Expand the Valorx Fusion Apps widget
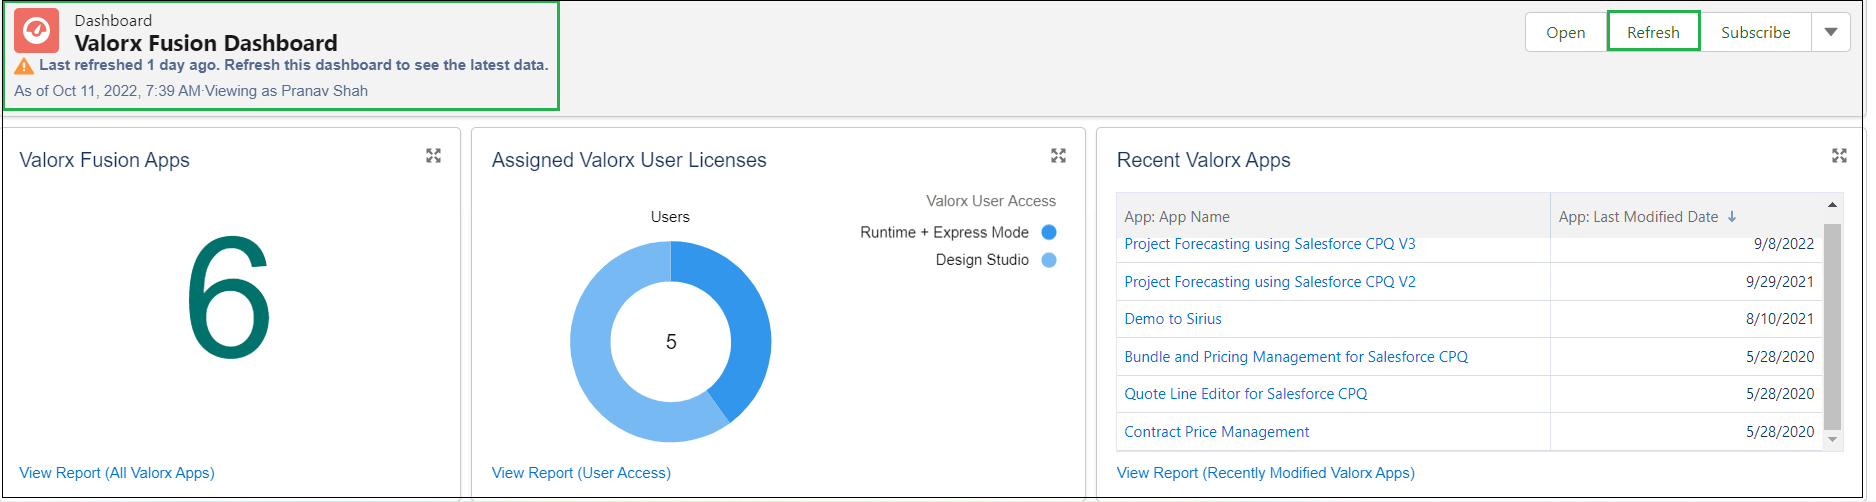 (x=433, y=156)
